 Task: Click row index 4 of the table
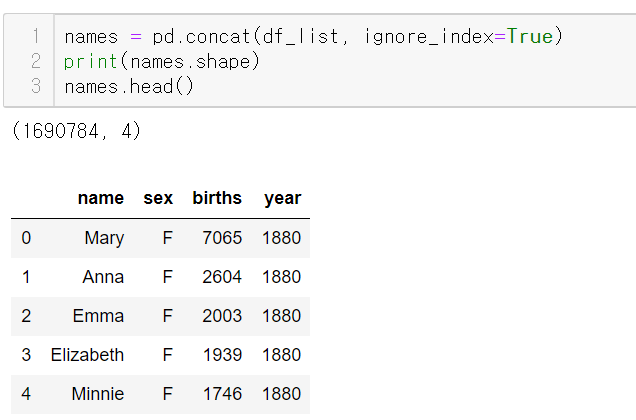[26, 394]
